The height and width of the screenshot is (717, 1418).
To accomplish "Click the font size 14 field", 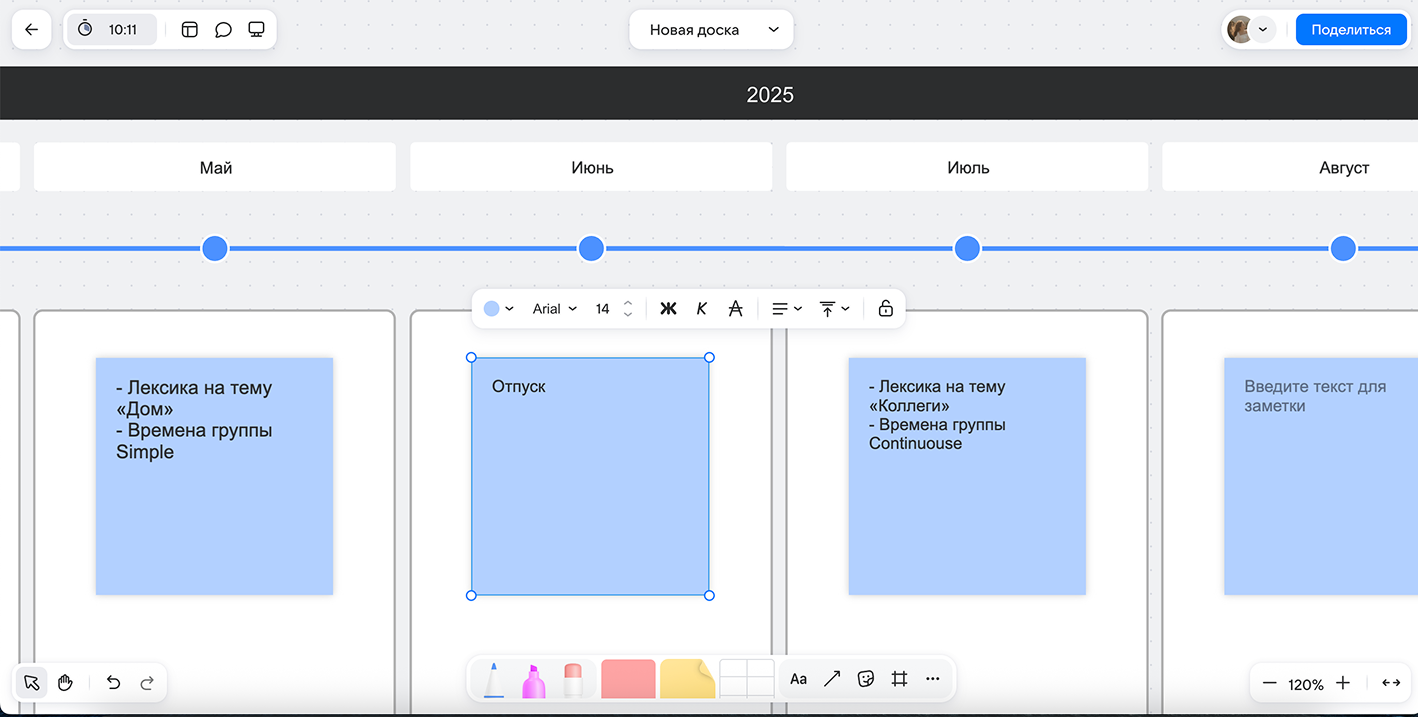I will [x=603, y=309].
